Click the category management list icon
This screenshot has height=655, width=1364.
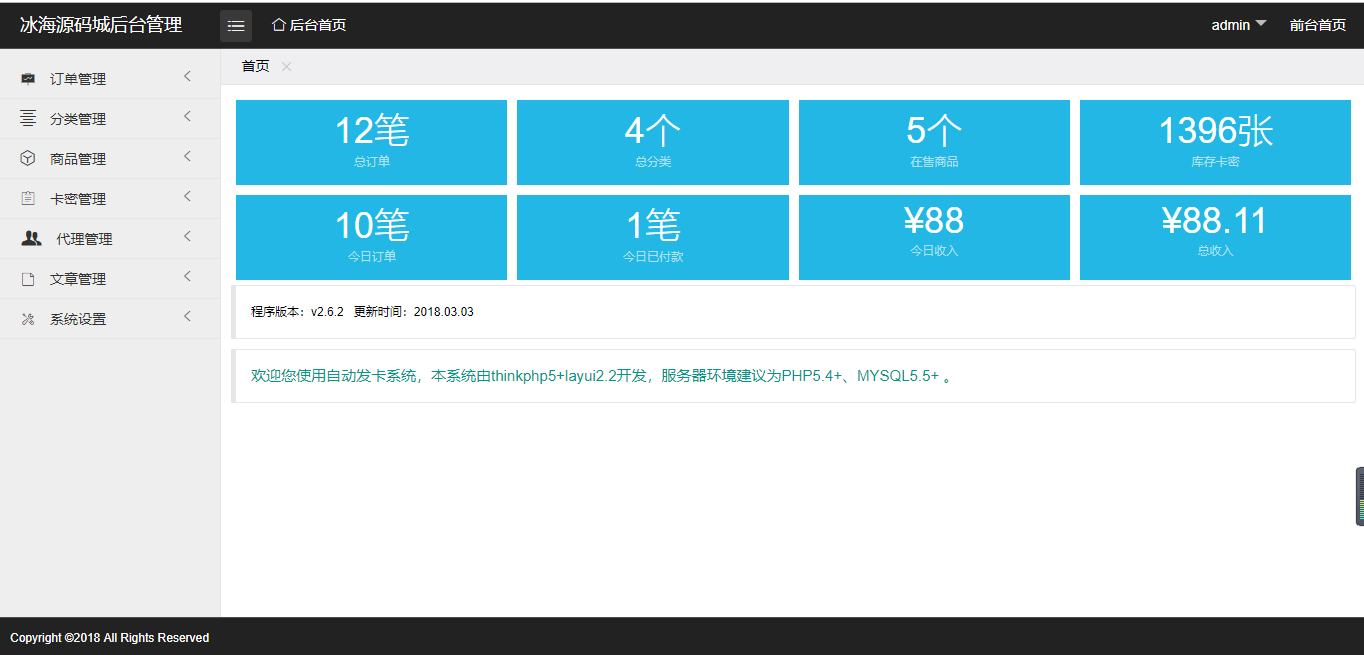coord(28,119)
